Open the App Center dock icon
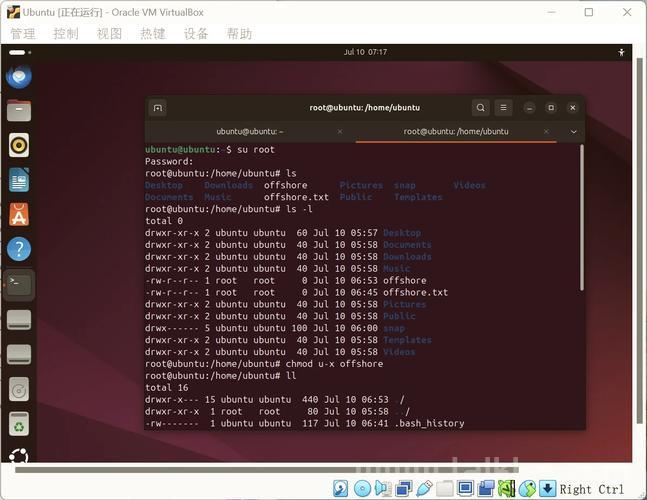This screenshot has height=500, width=647. (x=19, y=215)
